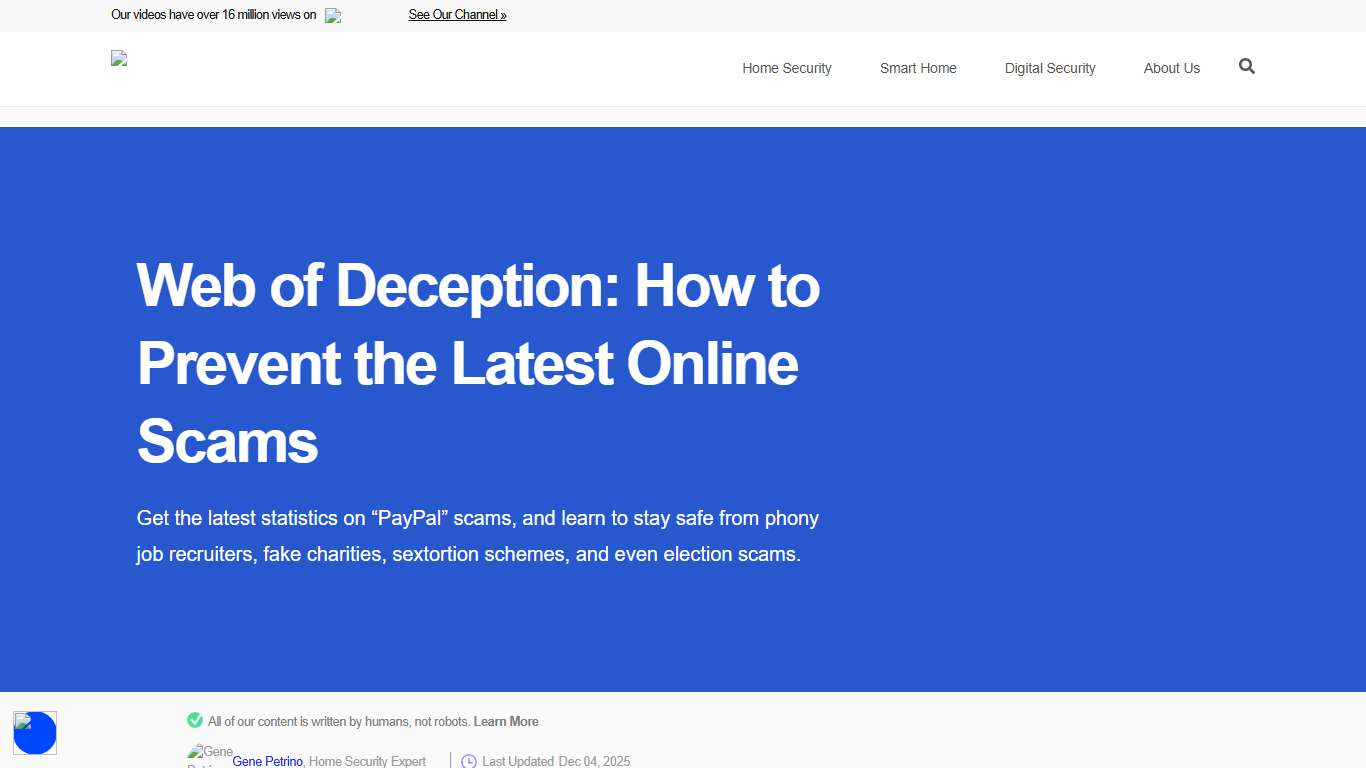Click the site logo in the header

coord(119,58)
